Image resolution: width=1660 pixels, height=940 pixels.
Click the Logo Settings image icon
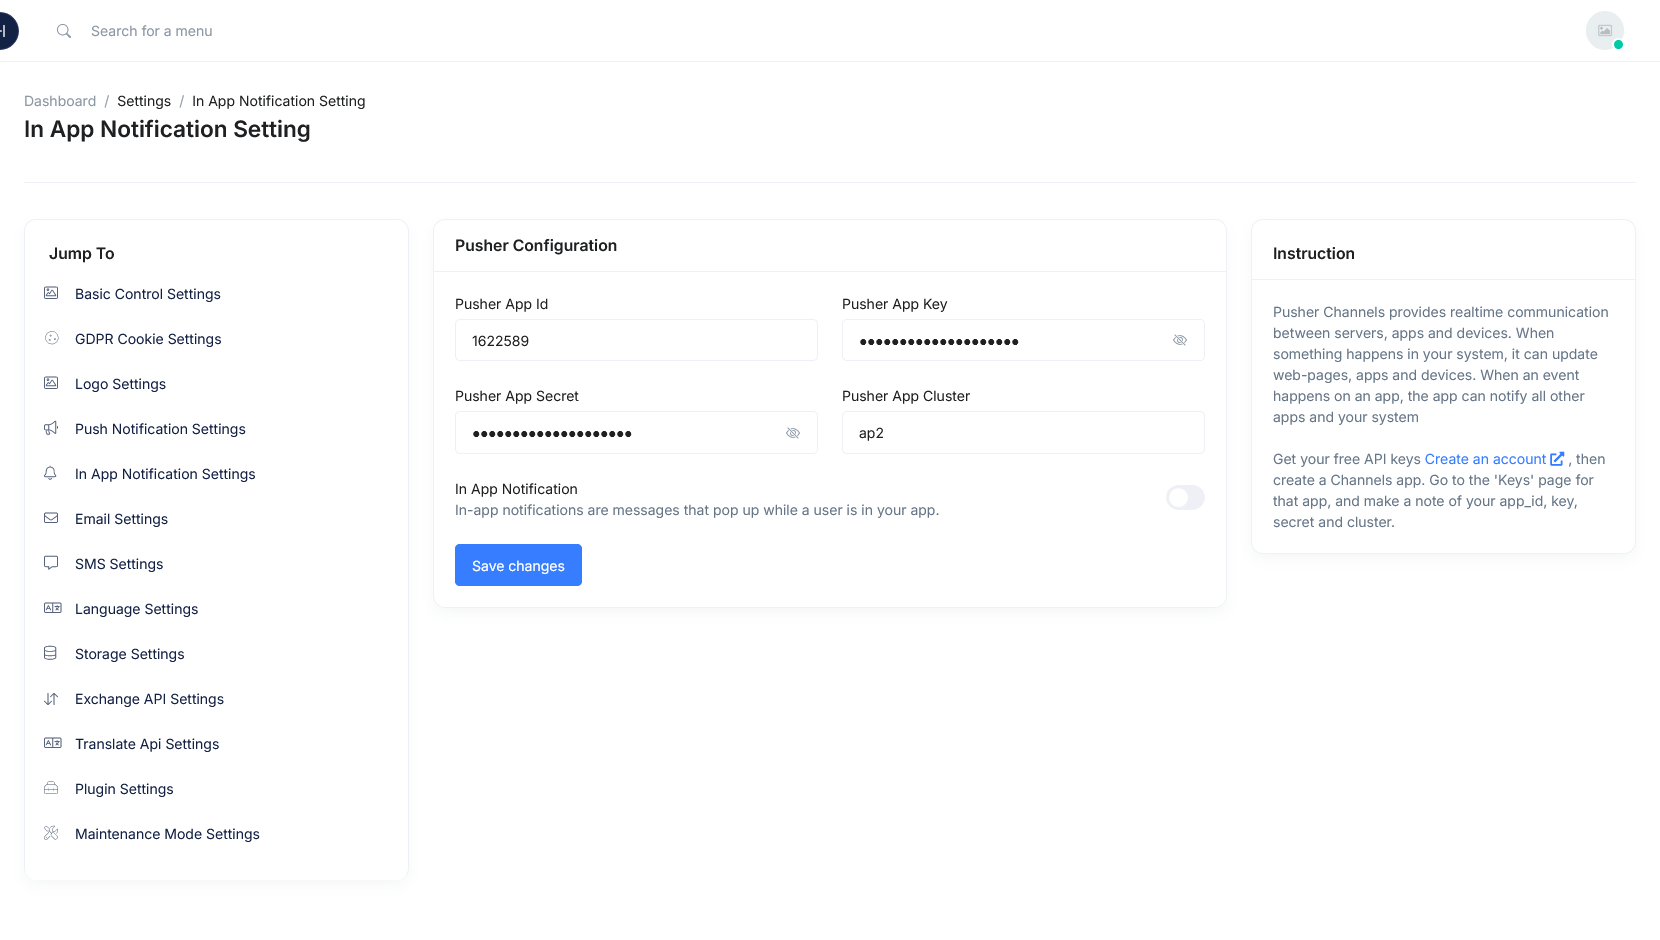tap(51, 383)
